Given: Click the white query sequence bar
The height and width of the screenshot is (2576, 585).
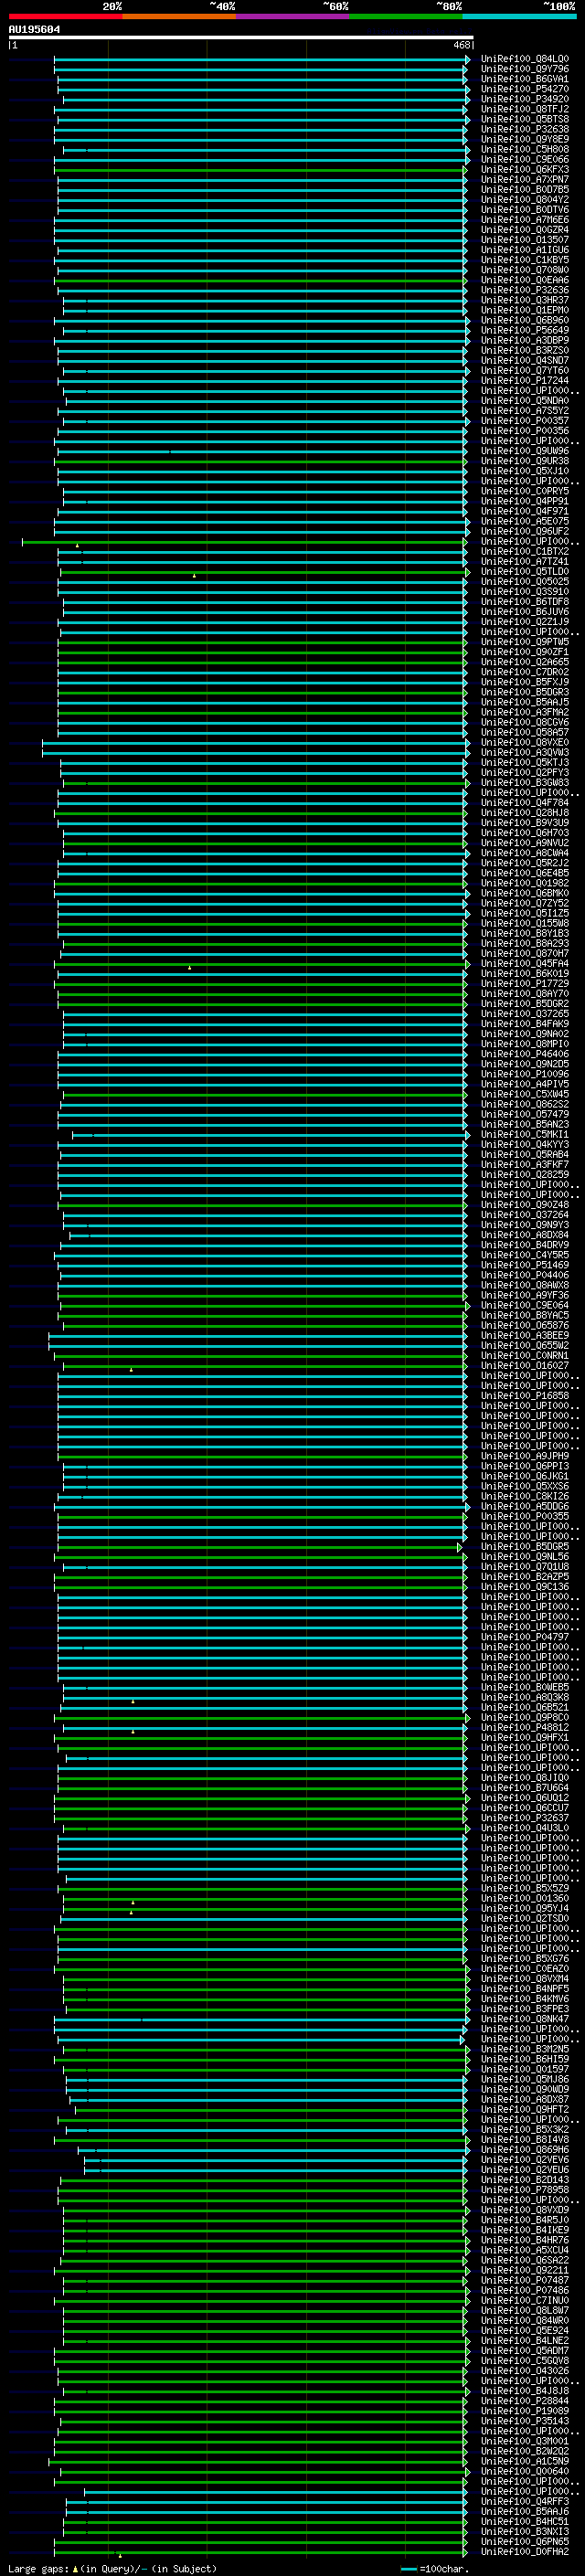Looking at the screenshot, I should (x=241, y=38).
